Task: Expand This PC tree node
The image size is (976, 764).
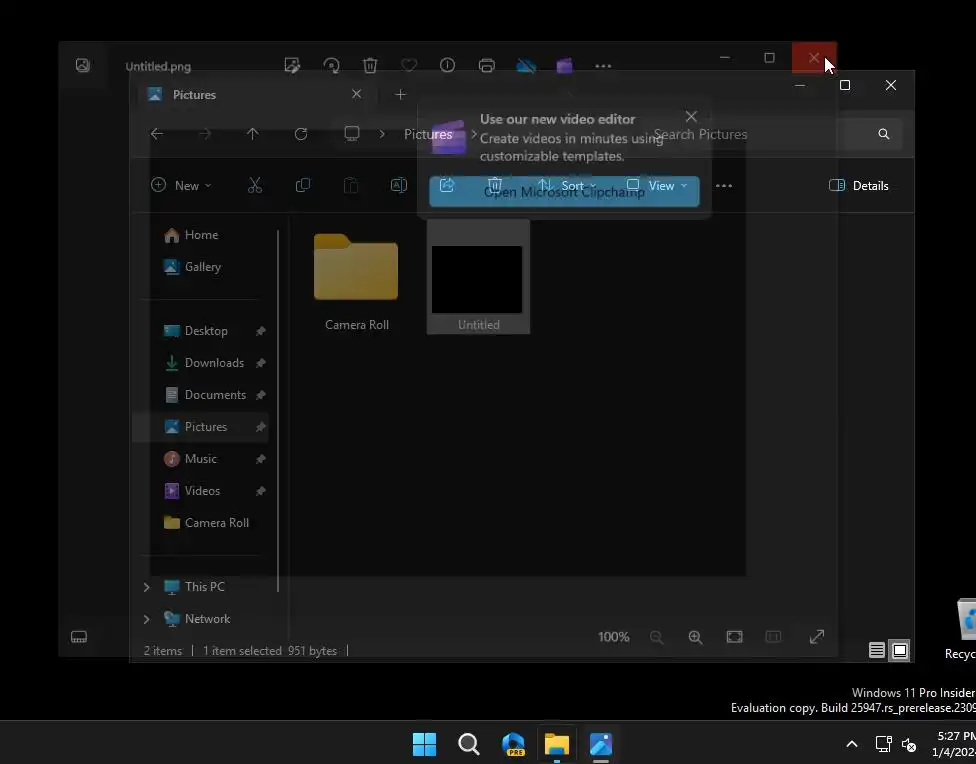Action: tap(146, 587)
